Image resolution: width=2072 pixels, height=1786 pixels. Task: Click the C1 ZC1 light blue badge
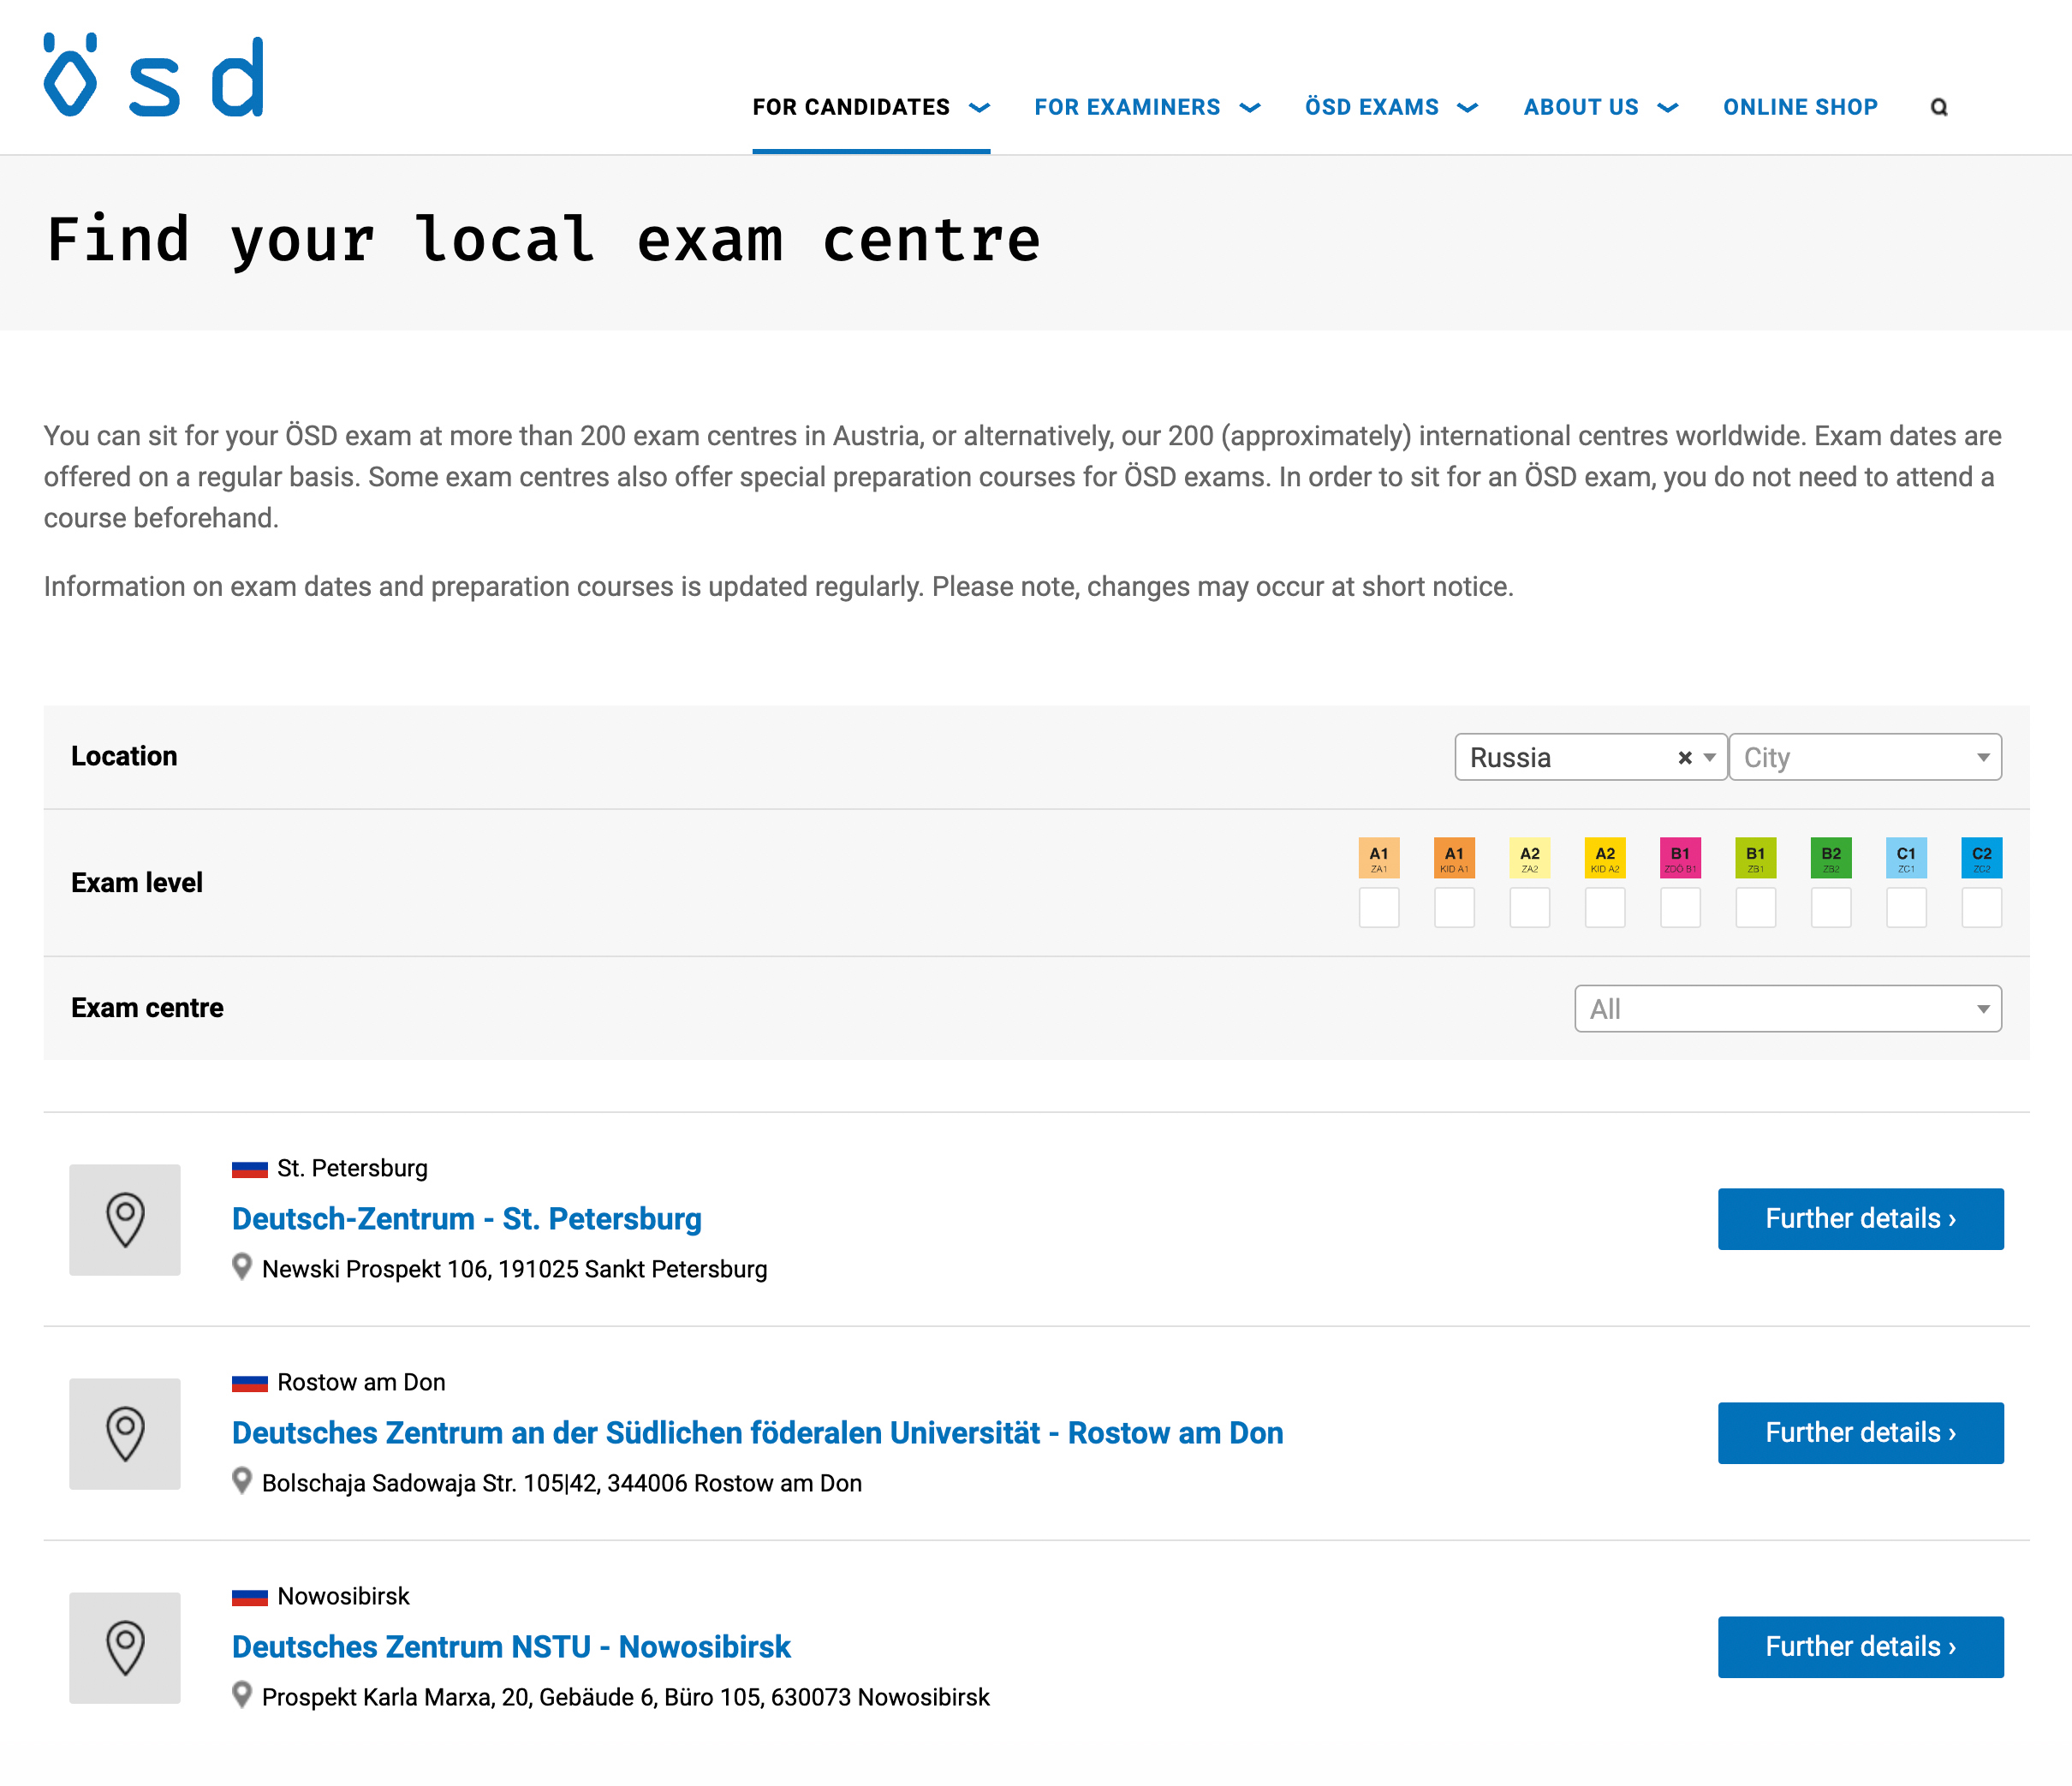[x=1906, y=857]
